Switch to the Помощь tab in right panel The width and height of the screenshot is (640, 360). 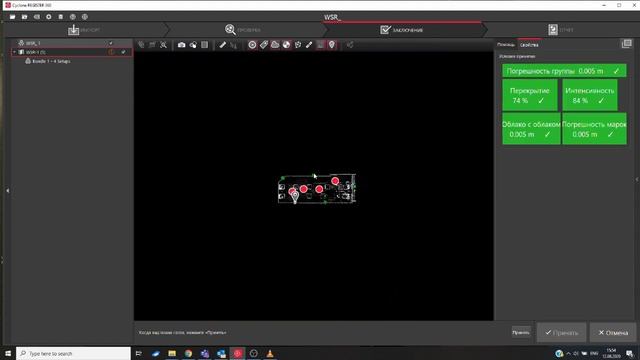[506, 45]
